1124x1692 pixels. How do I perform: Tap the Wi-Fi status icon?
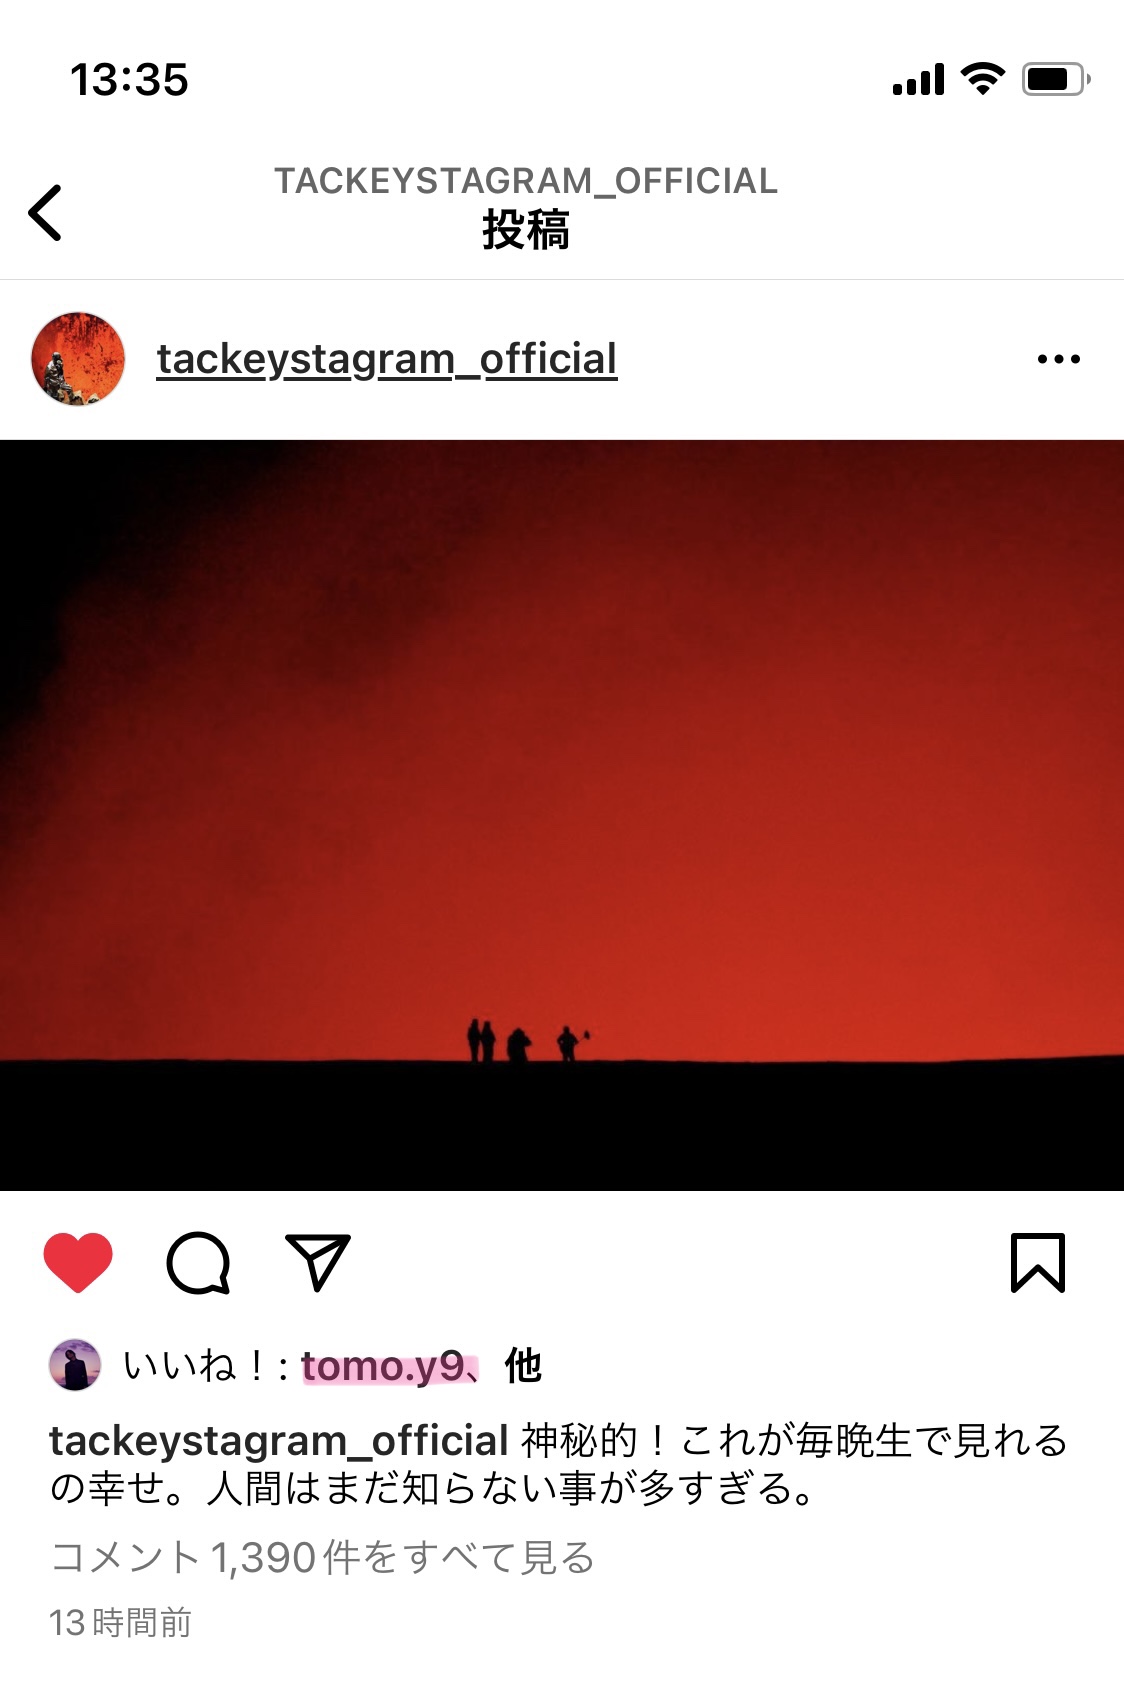[983, 79]
